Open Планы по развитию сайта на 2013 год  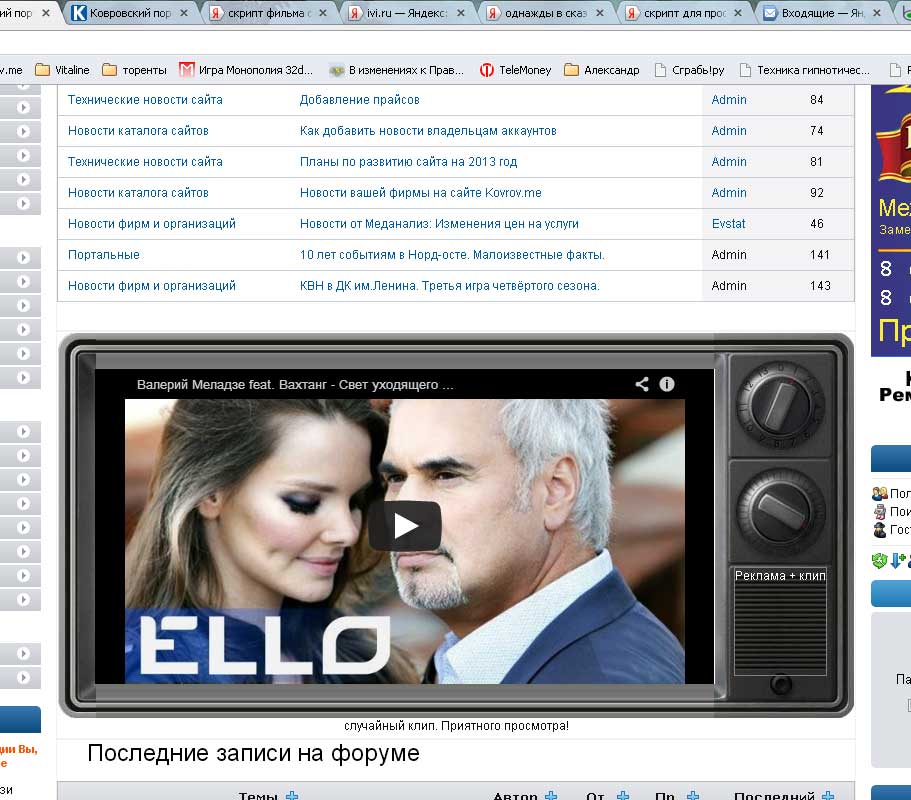tap(408, 162)
